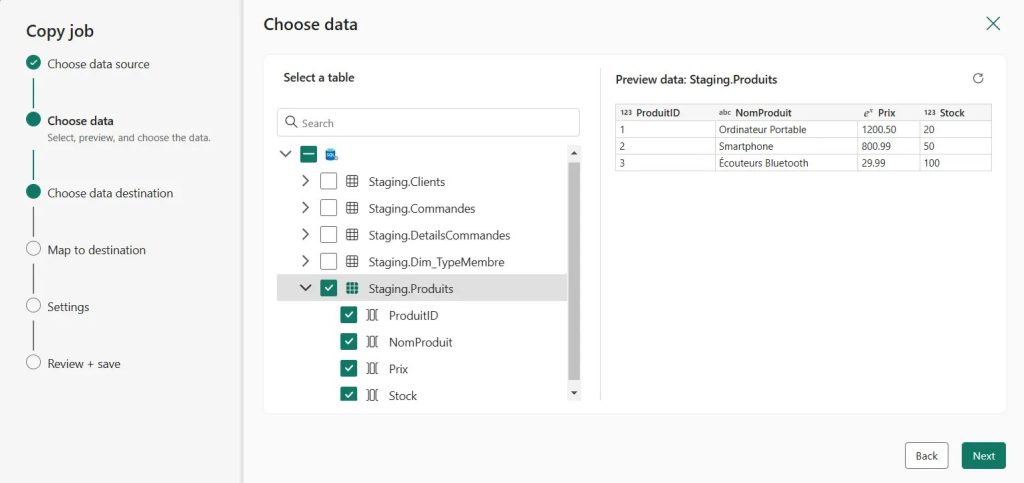This screenshot has height=483, width=1024.
Task: Click the ProduitID preview column header
Action: coord(665,112)
